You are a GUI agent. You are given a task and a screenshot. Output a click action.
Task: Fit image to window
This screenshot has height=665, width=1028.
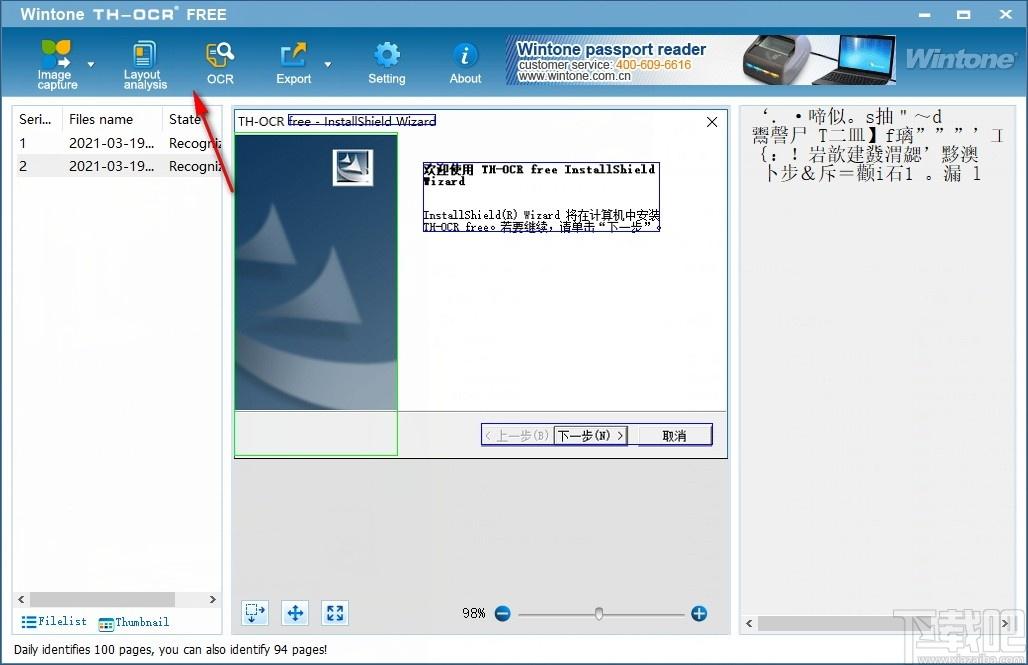coord(335,613)
